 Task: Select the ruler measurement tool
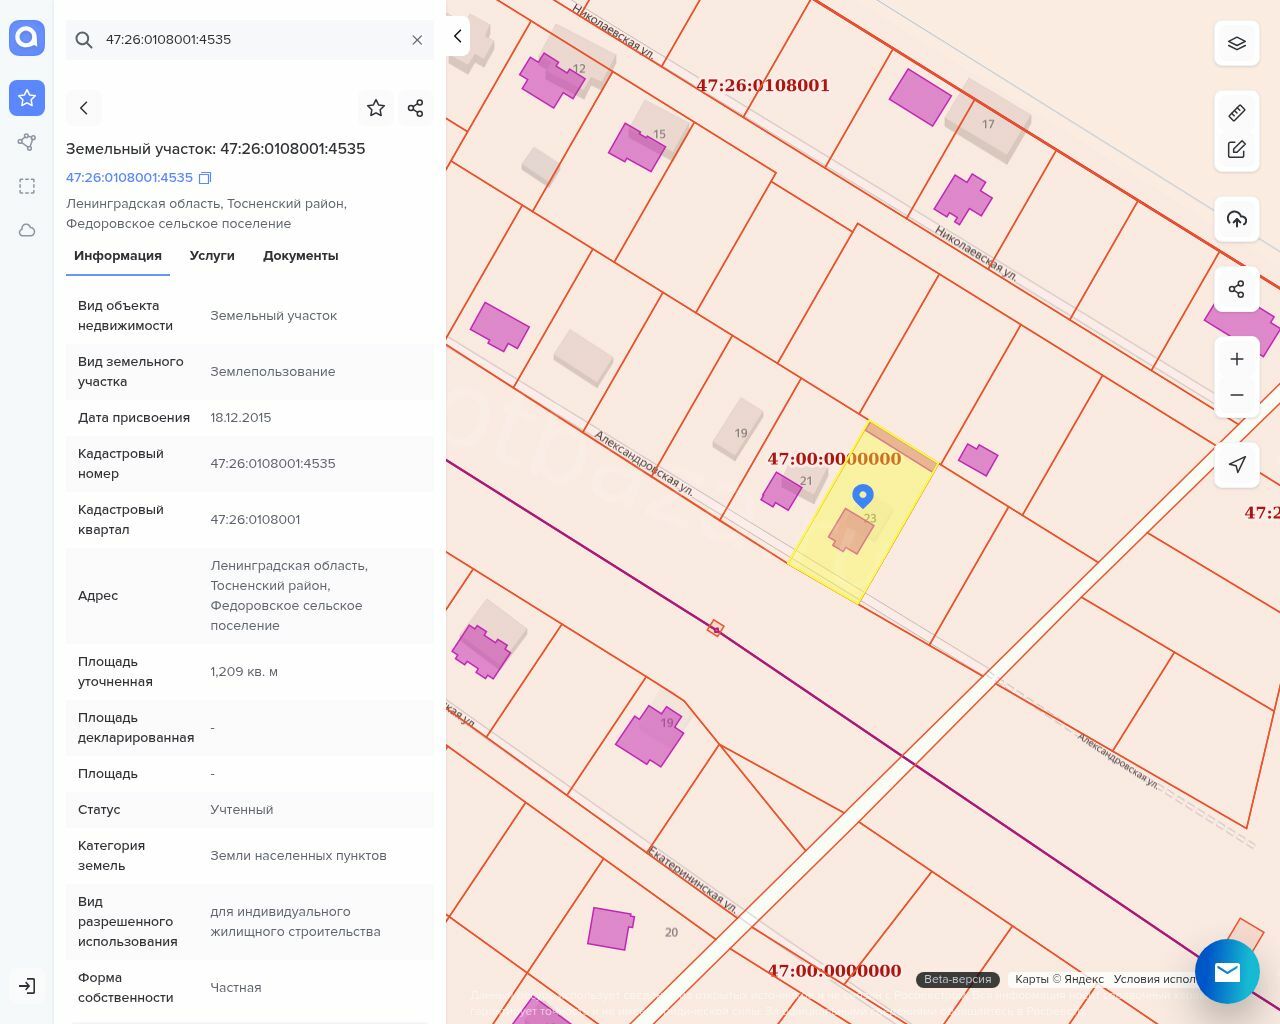1237,113
